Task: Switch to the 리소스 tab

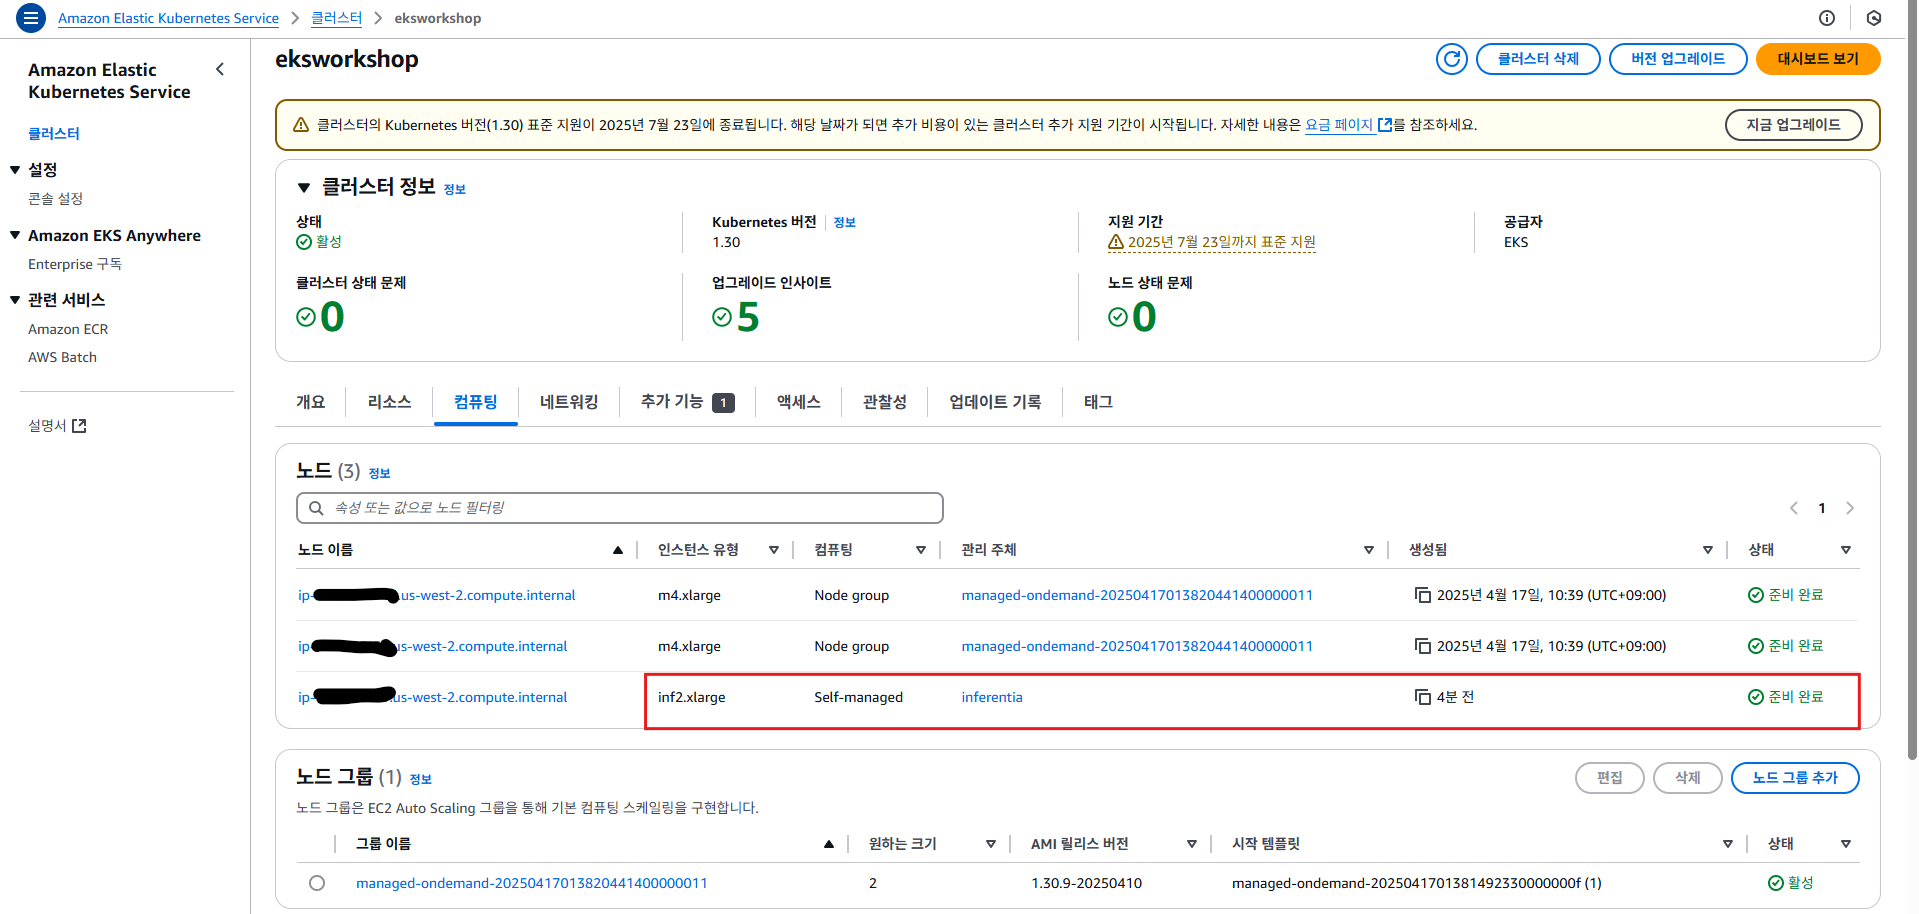Action: pos(389,402)
